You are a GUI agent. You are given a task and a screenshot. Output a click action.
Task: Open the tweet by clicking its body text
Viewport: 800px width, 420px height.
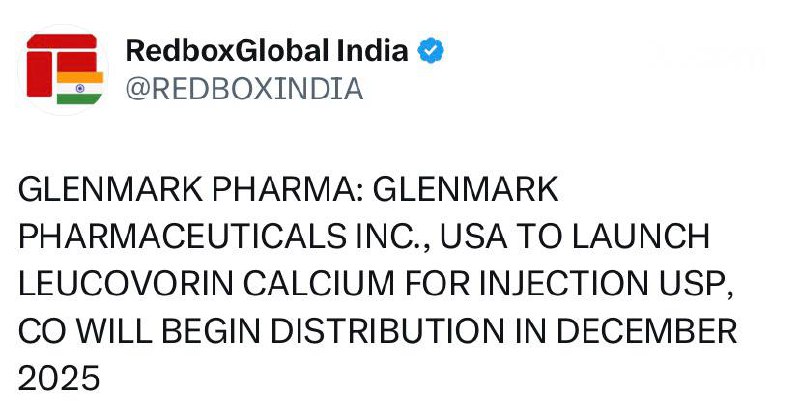pos(380,283)
